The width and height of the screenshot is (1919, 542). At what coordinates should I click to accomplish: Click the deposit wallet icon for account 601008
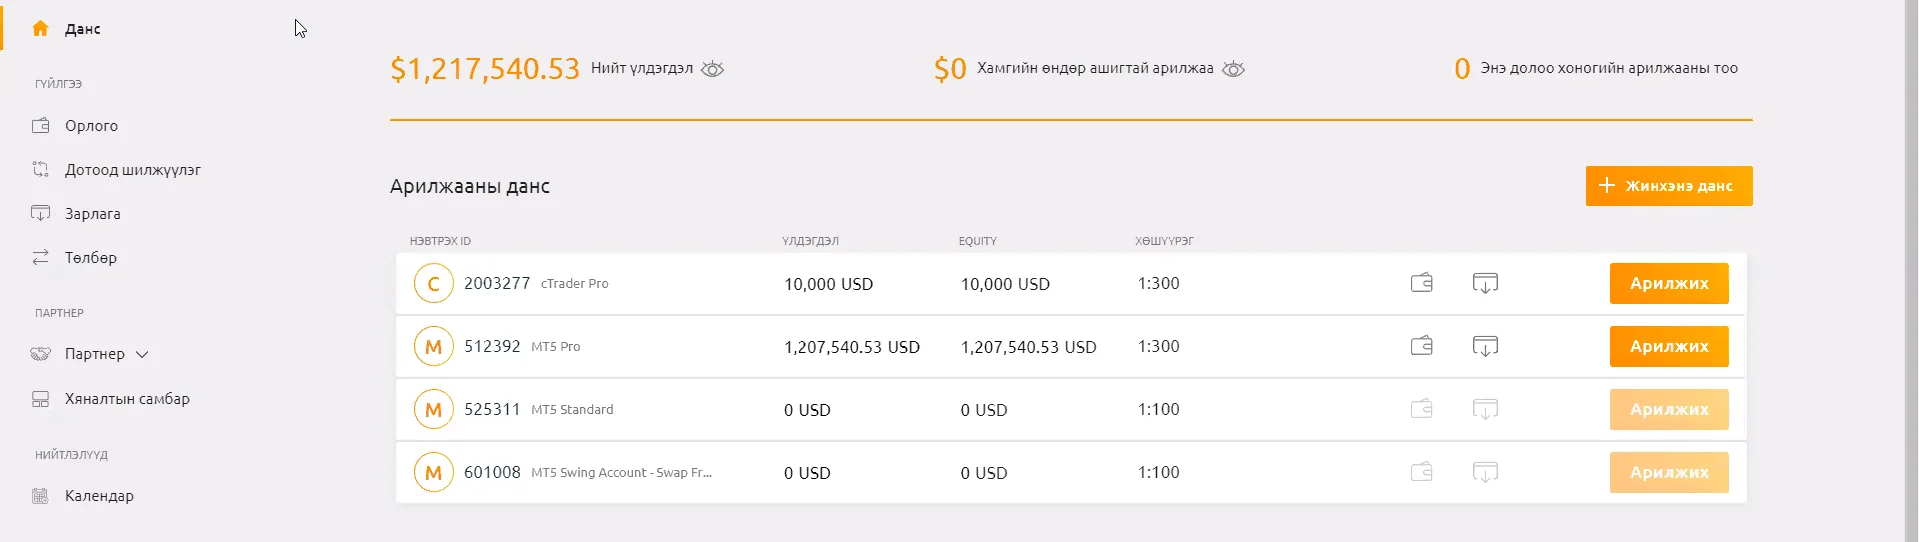point(1421,472)
